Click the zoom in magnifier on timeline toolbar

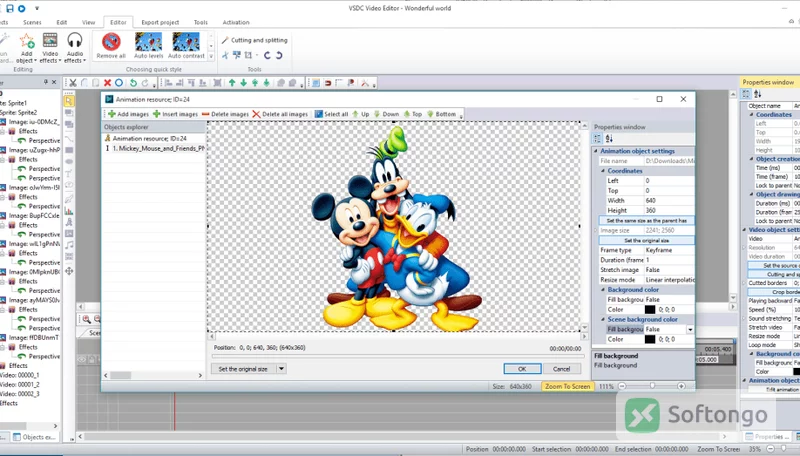86,319
